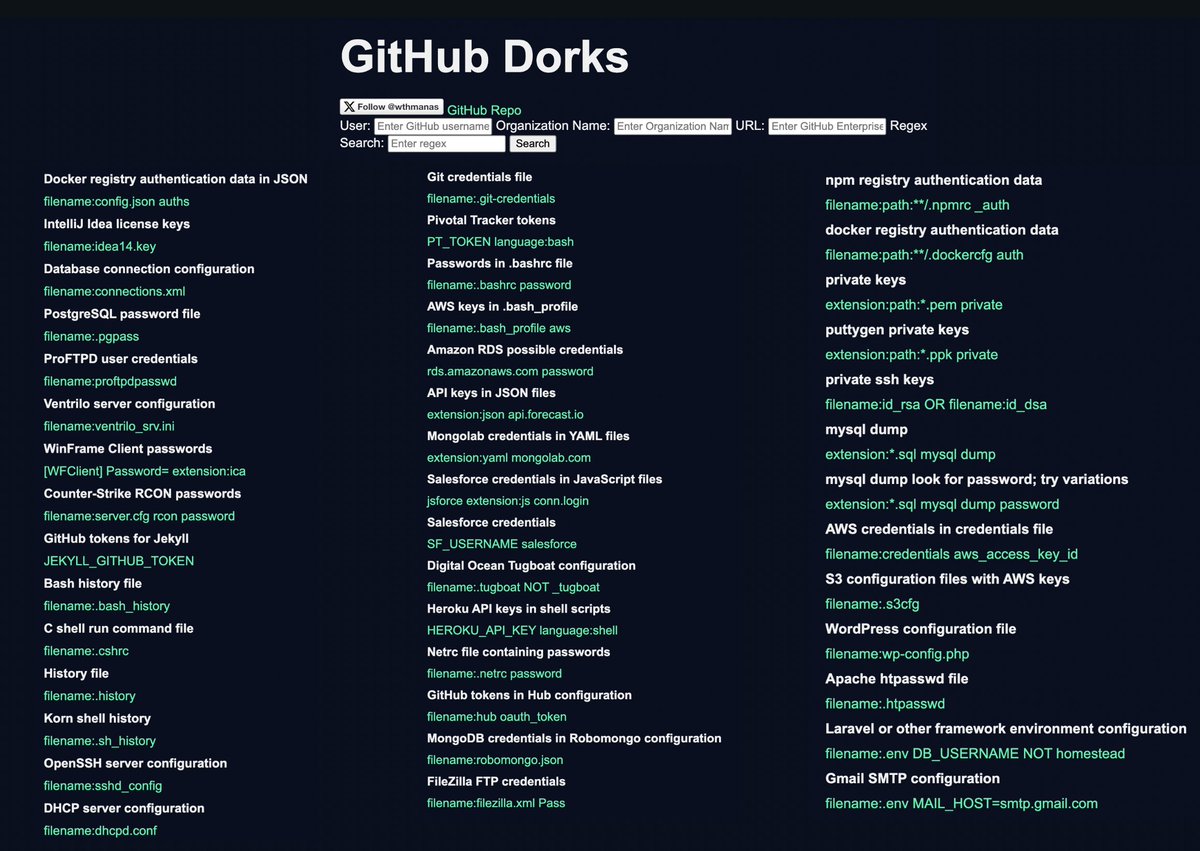Screen dimensions: 1200x851
Task: Open filename:server.cfg rcon password link
Action: point(139,516)
